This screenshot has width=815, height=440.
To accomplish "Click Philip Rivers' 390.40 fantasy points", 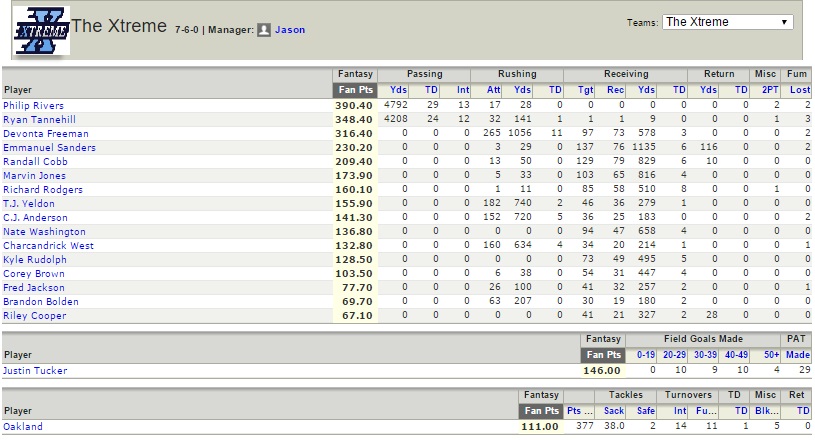I will click(x=354, y=105).
